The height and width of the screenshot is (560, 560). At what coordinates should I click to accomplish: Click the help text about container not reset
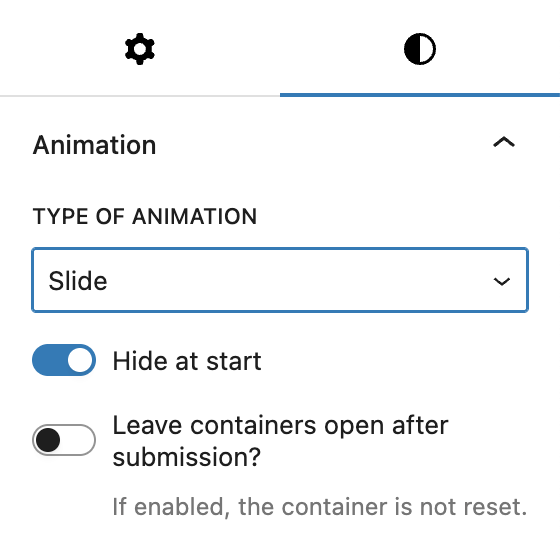point(320,507)
